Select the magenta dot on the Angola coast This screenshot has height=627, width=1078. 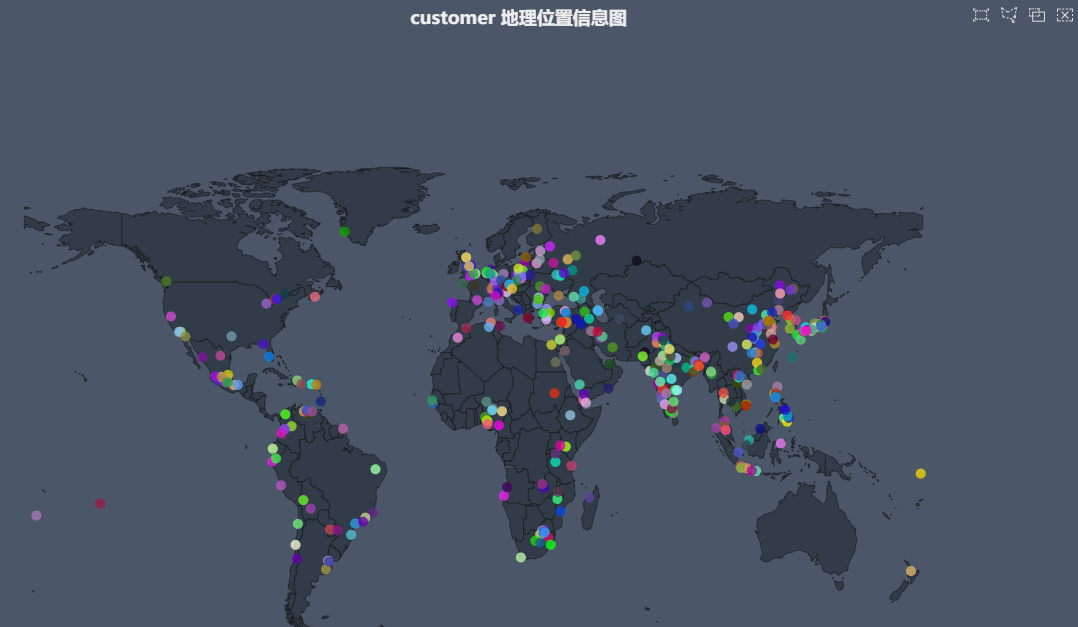click(504, 496)
